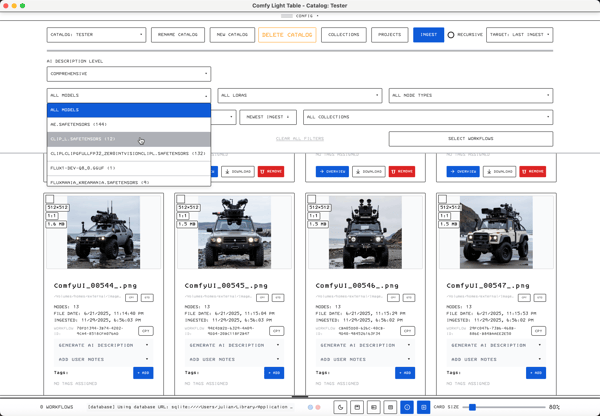Viewport: 600px width, 416px height.
Task: Open the ComfyUI_00547_ vehicle thumbnail
Action: pos(496,232)
